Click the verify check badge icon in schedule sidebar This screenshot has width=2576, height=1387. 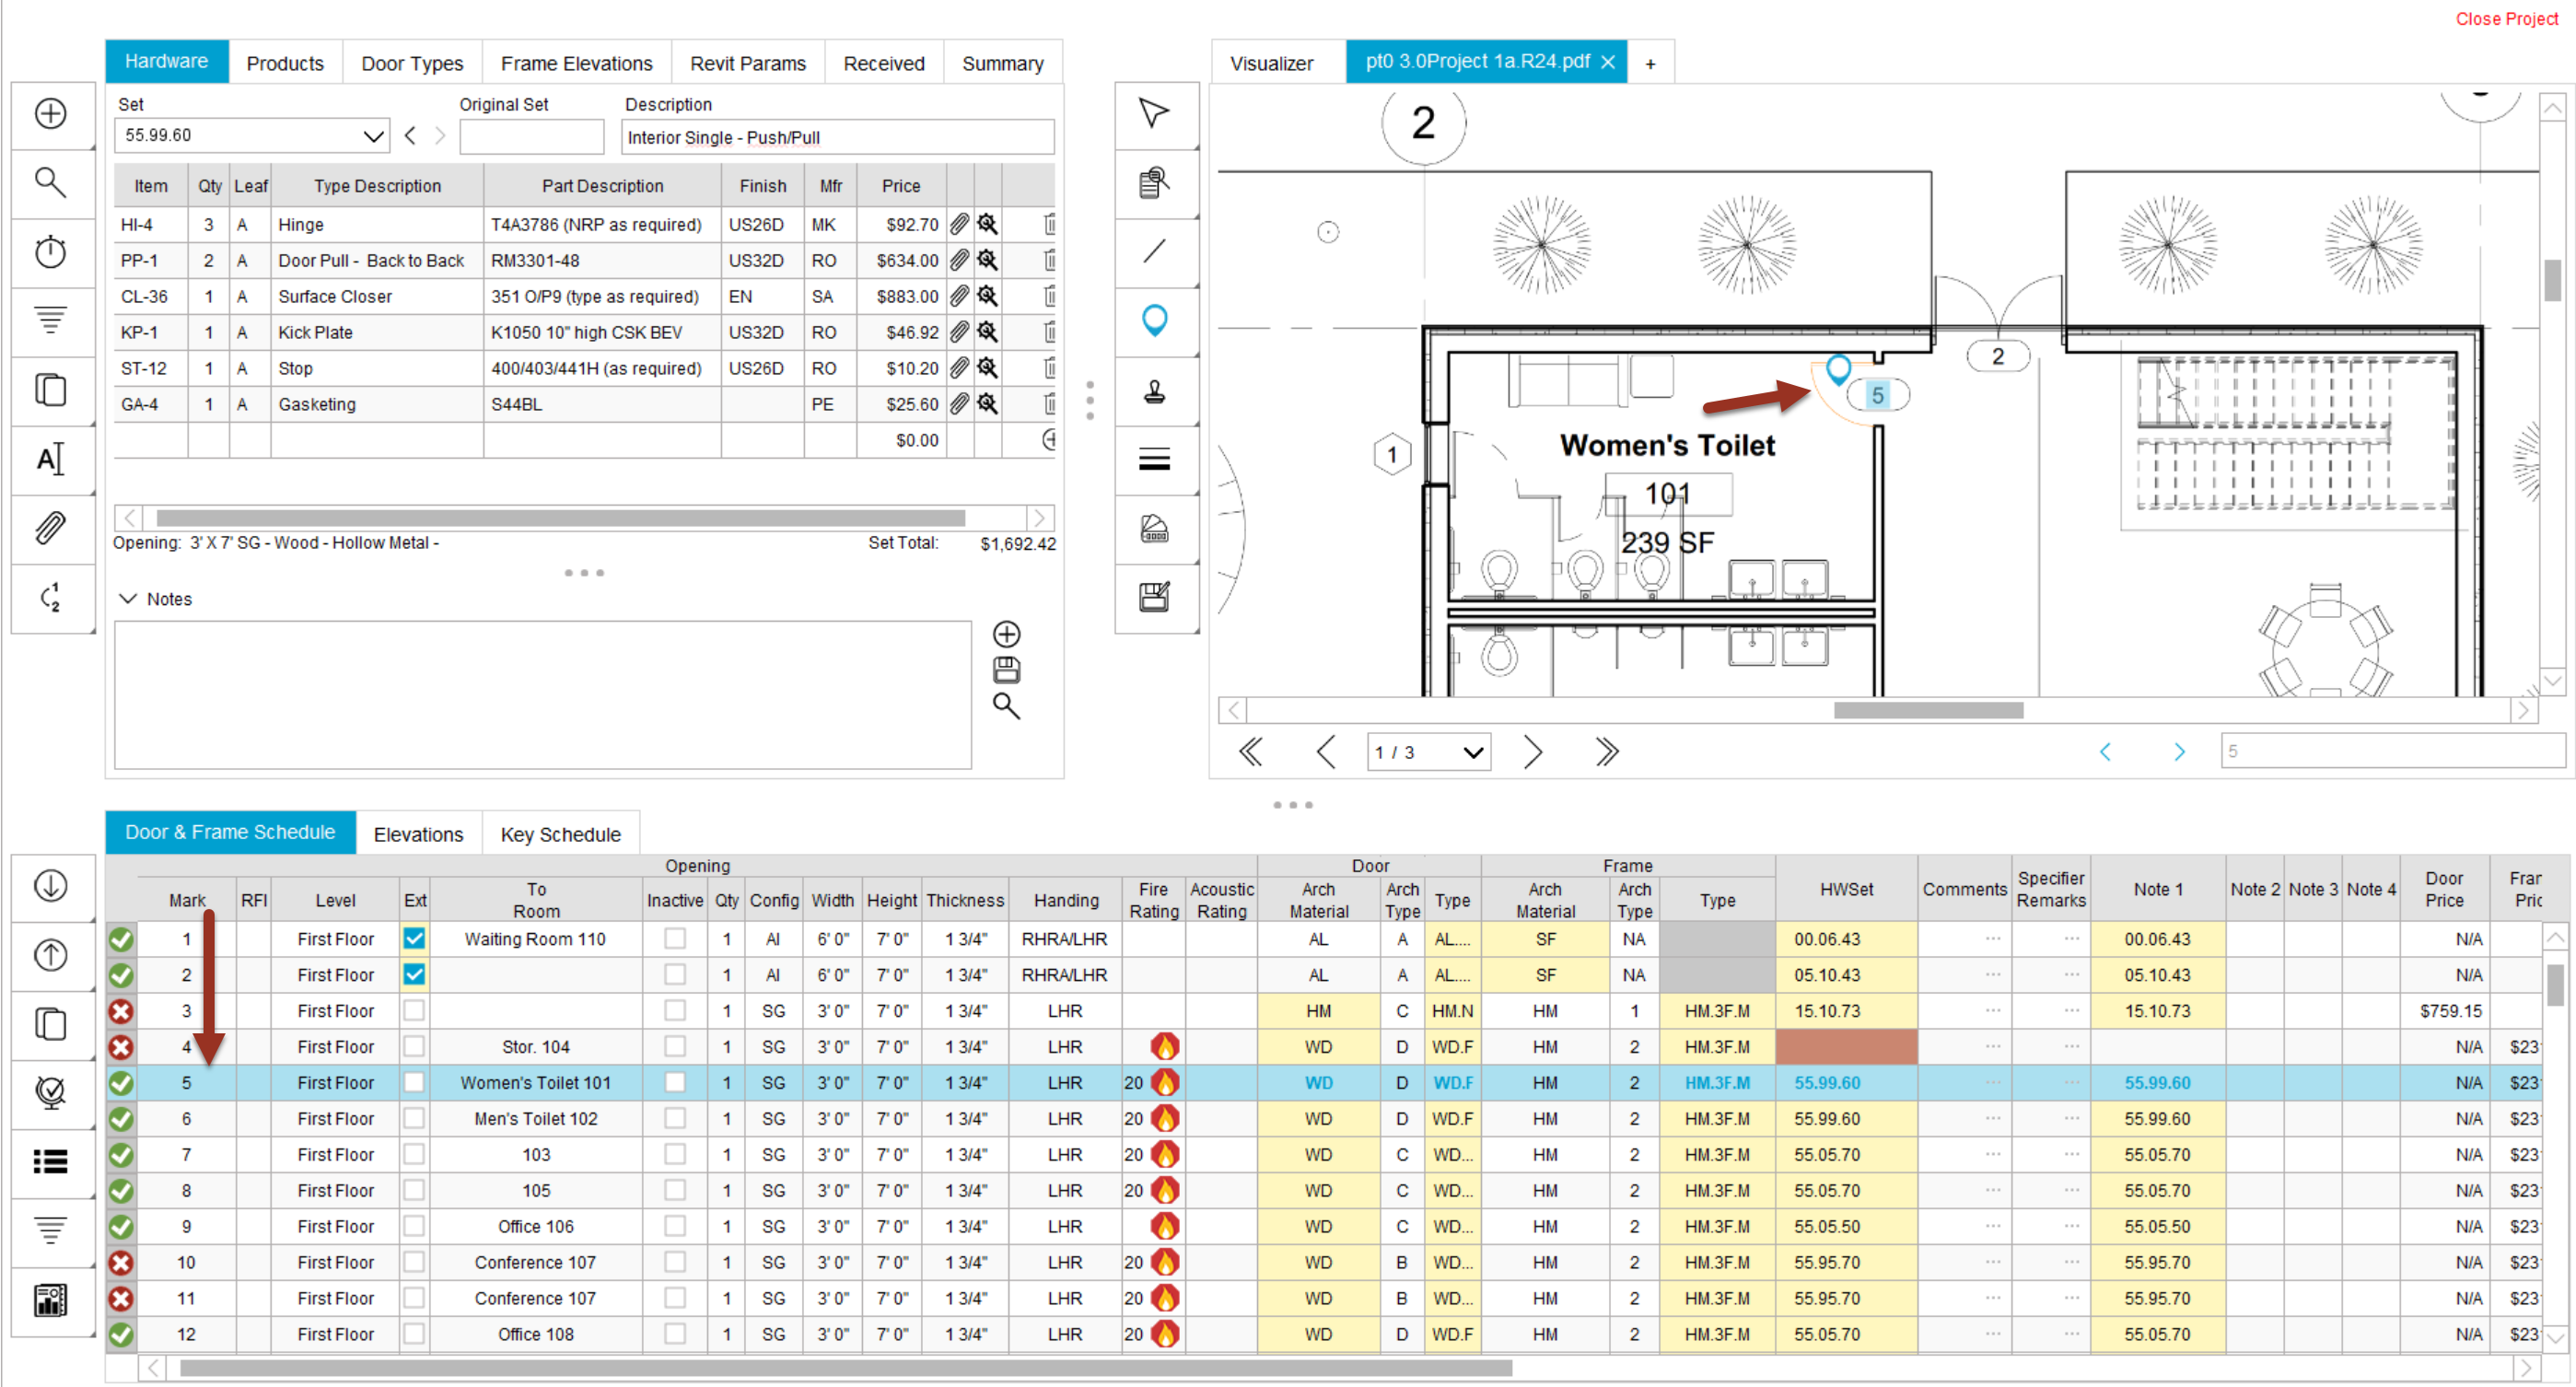[x=50, y=1092]
